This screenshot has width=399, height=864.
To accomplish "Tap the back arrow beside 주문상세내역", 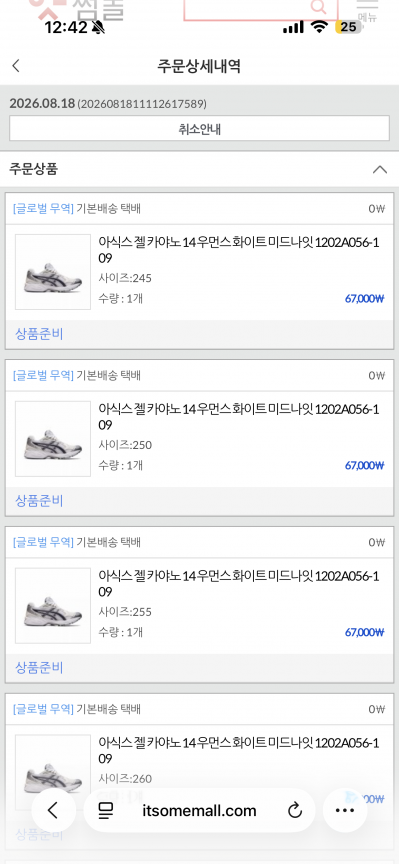I will click(15, 66).
